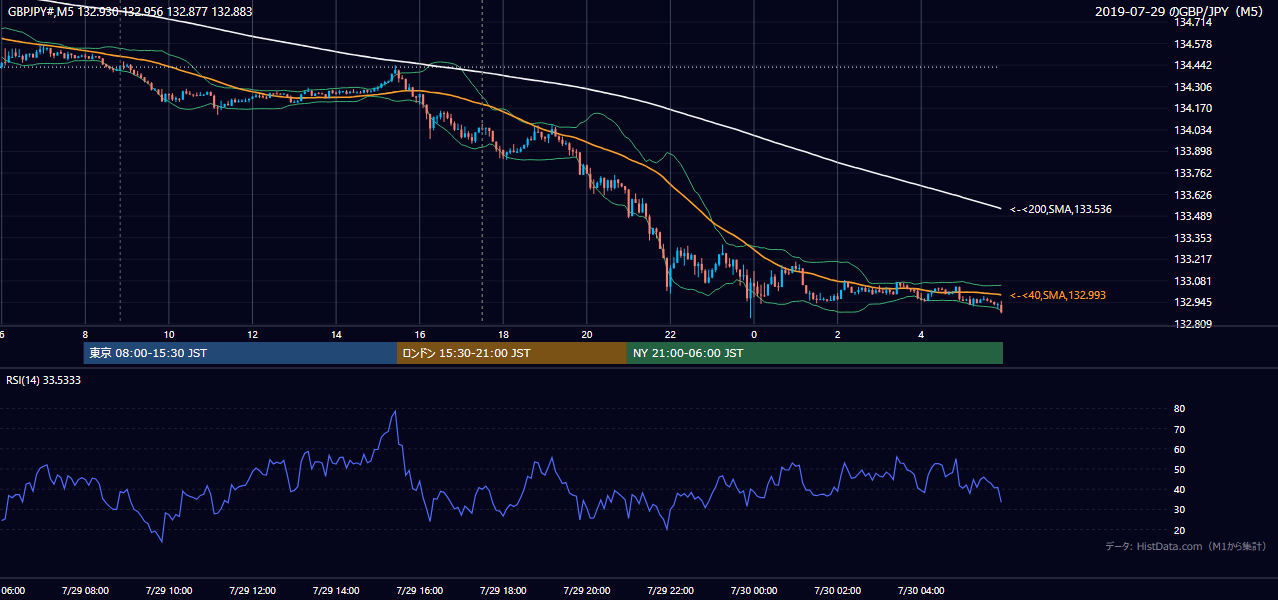This screenshot has width=1278, height=600.
Task: Click hour label 18 under the price chart
Action: pyautogui.click(x=503, y=335)
